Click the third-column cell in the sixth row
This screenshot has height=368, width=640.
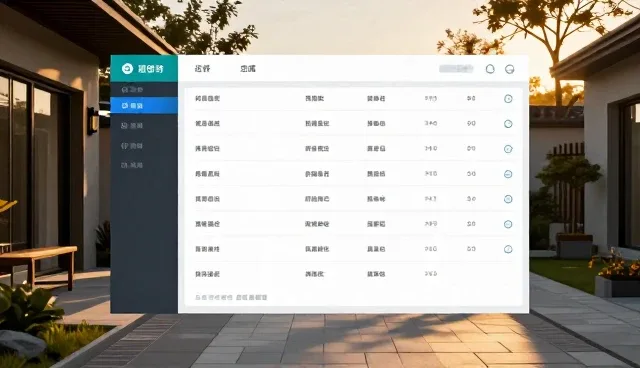point(376,224)
